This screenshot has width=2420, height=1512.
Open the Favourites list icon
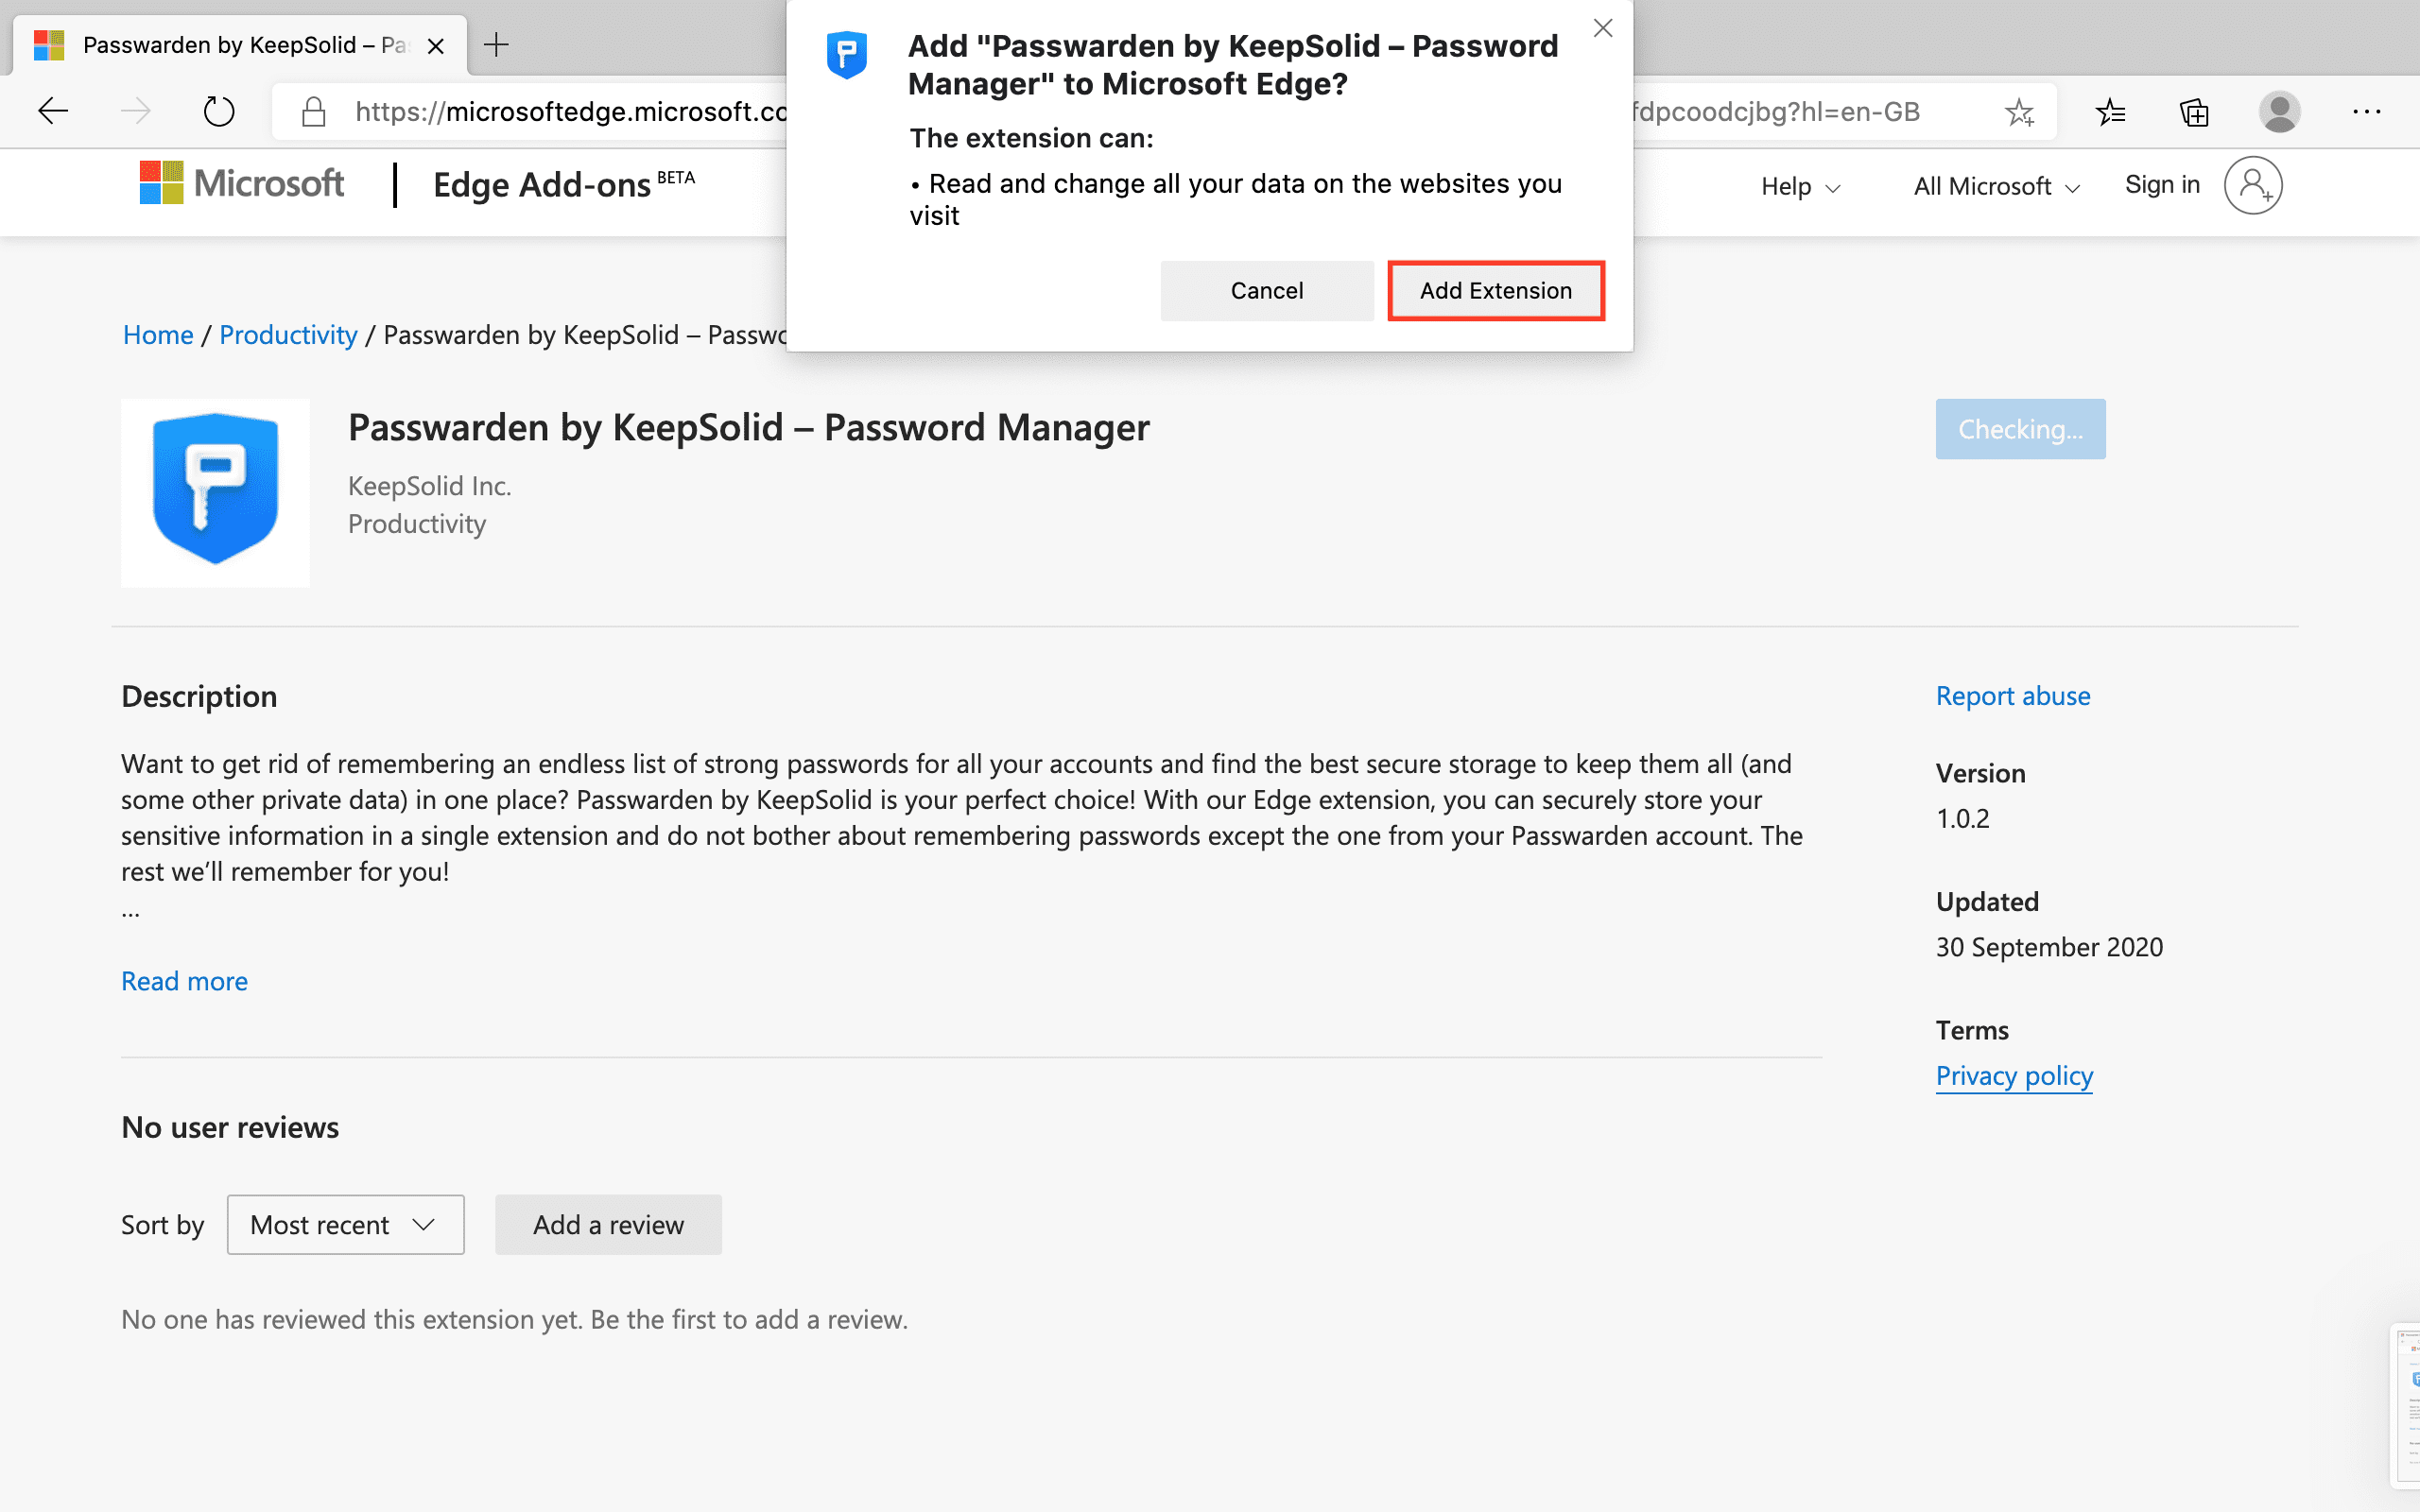tap(2110, 112)
